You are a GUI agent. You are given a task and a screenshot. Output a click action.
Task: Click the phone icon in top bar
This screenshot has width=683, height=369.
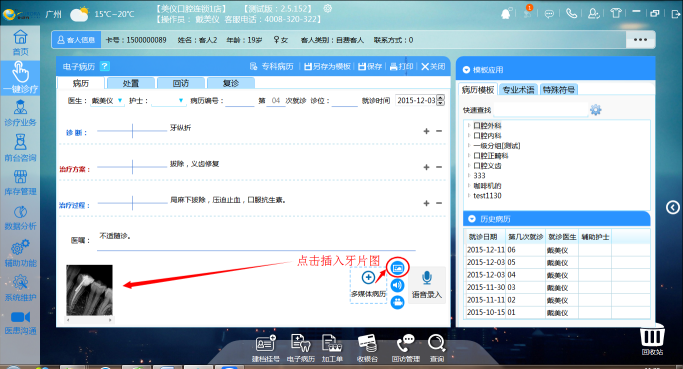[571, 14]
